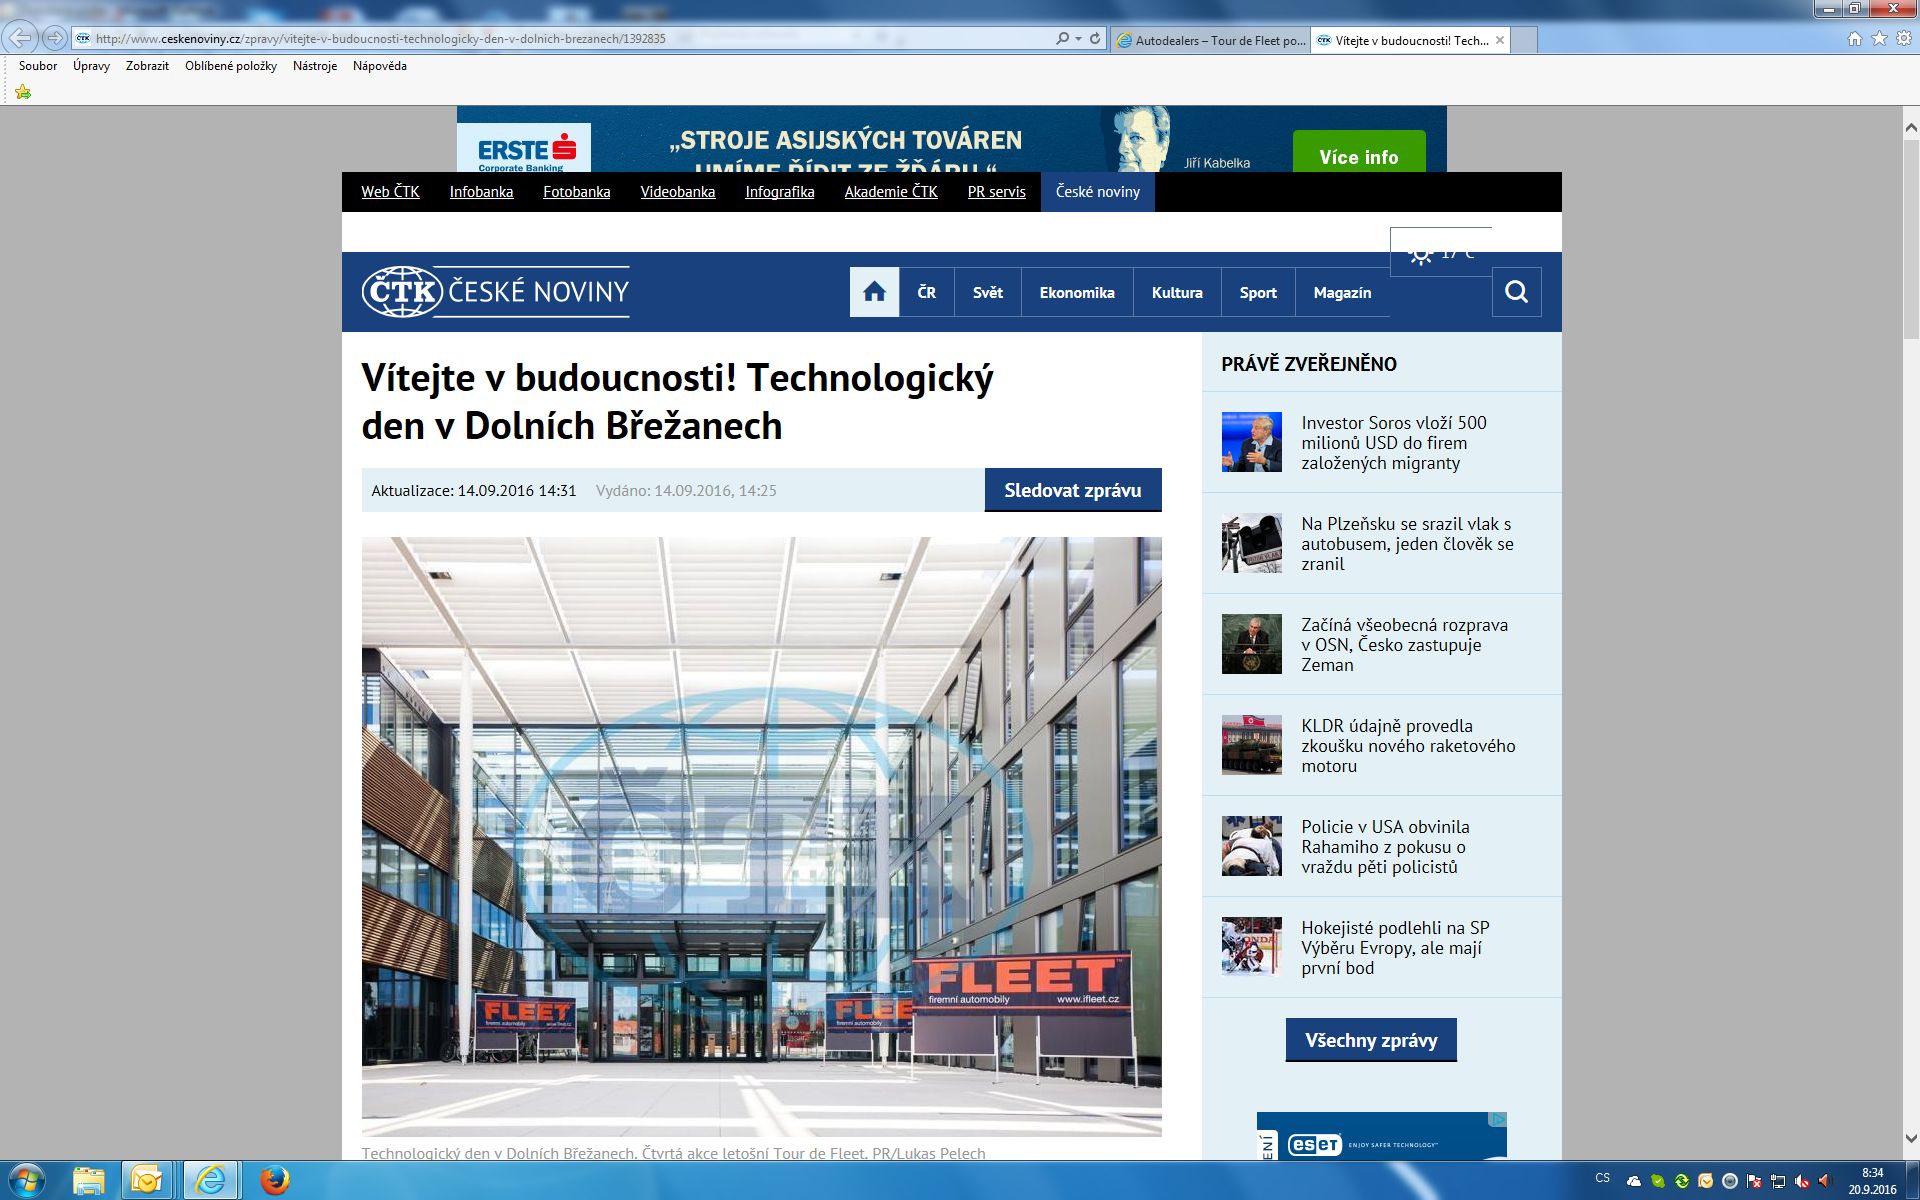This screenshot has height=1200, width=1920.
Task: Open the Outlook mail taskbar icon
Action: pos(147,1181)
